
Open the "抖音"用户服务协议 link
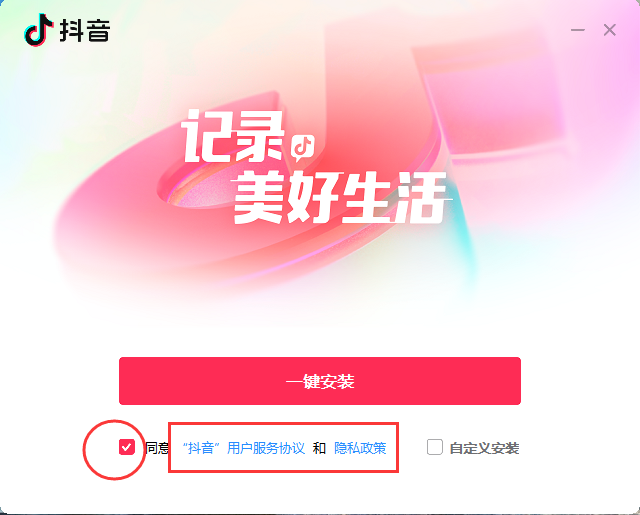click(244, 448)
